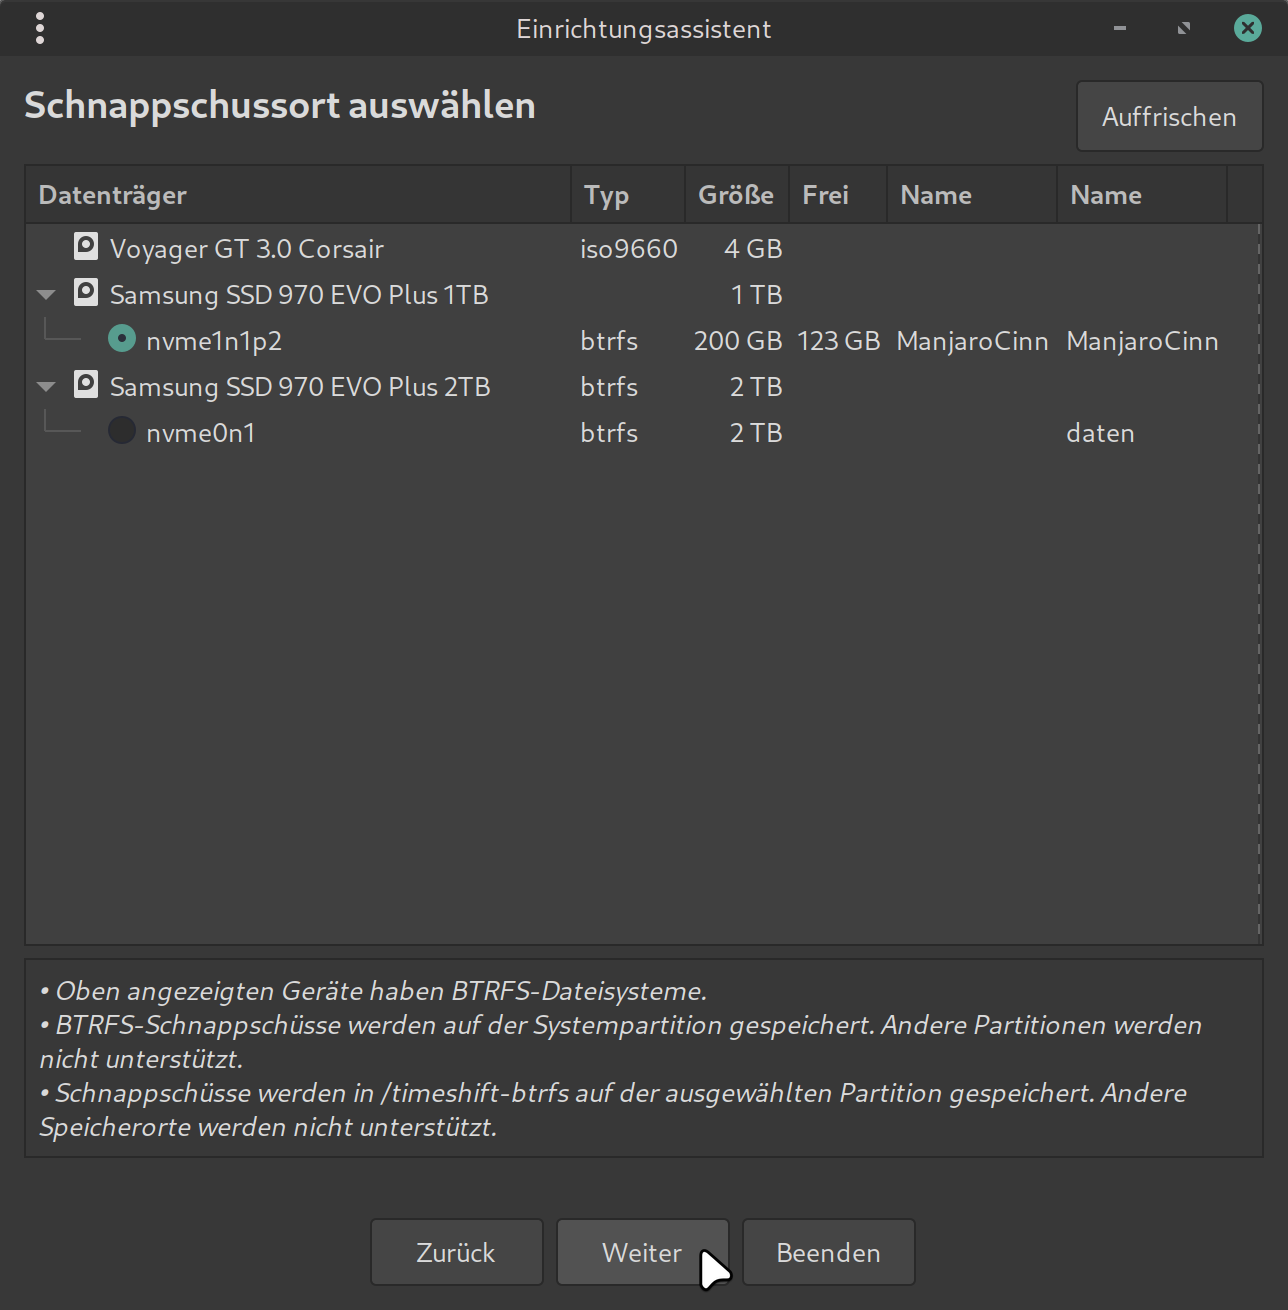Go back with the Zurück button
Image resolution: width=1288 pixels, height=1310 pixels.
[x=456, y=1252]
